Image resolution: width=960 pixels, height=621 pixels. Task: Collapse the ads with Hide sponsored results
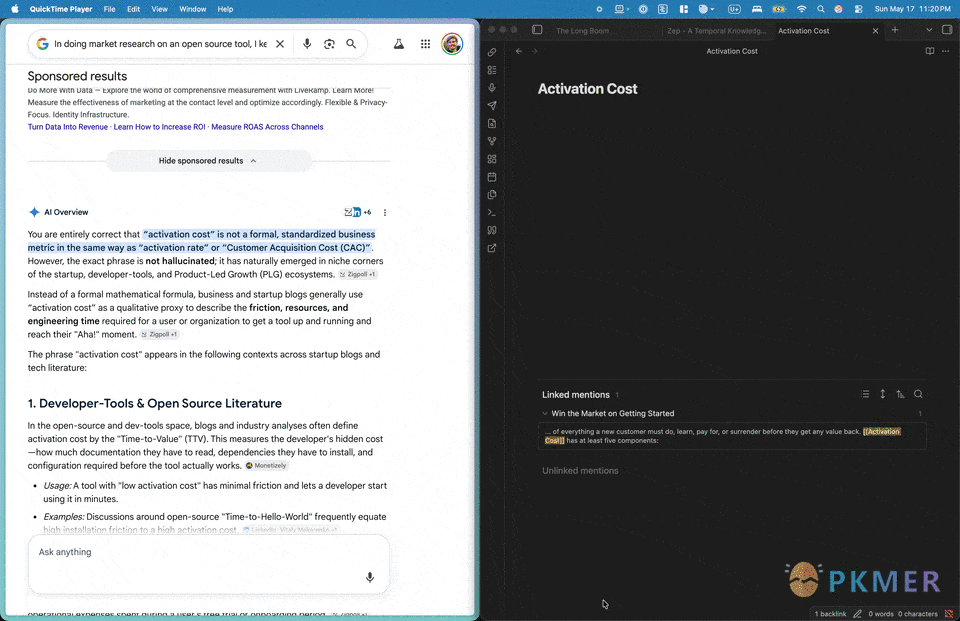(x=208, y=160)
